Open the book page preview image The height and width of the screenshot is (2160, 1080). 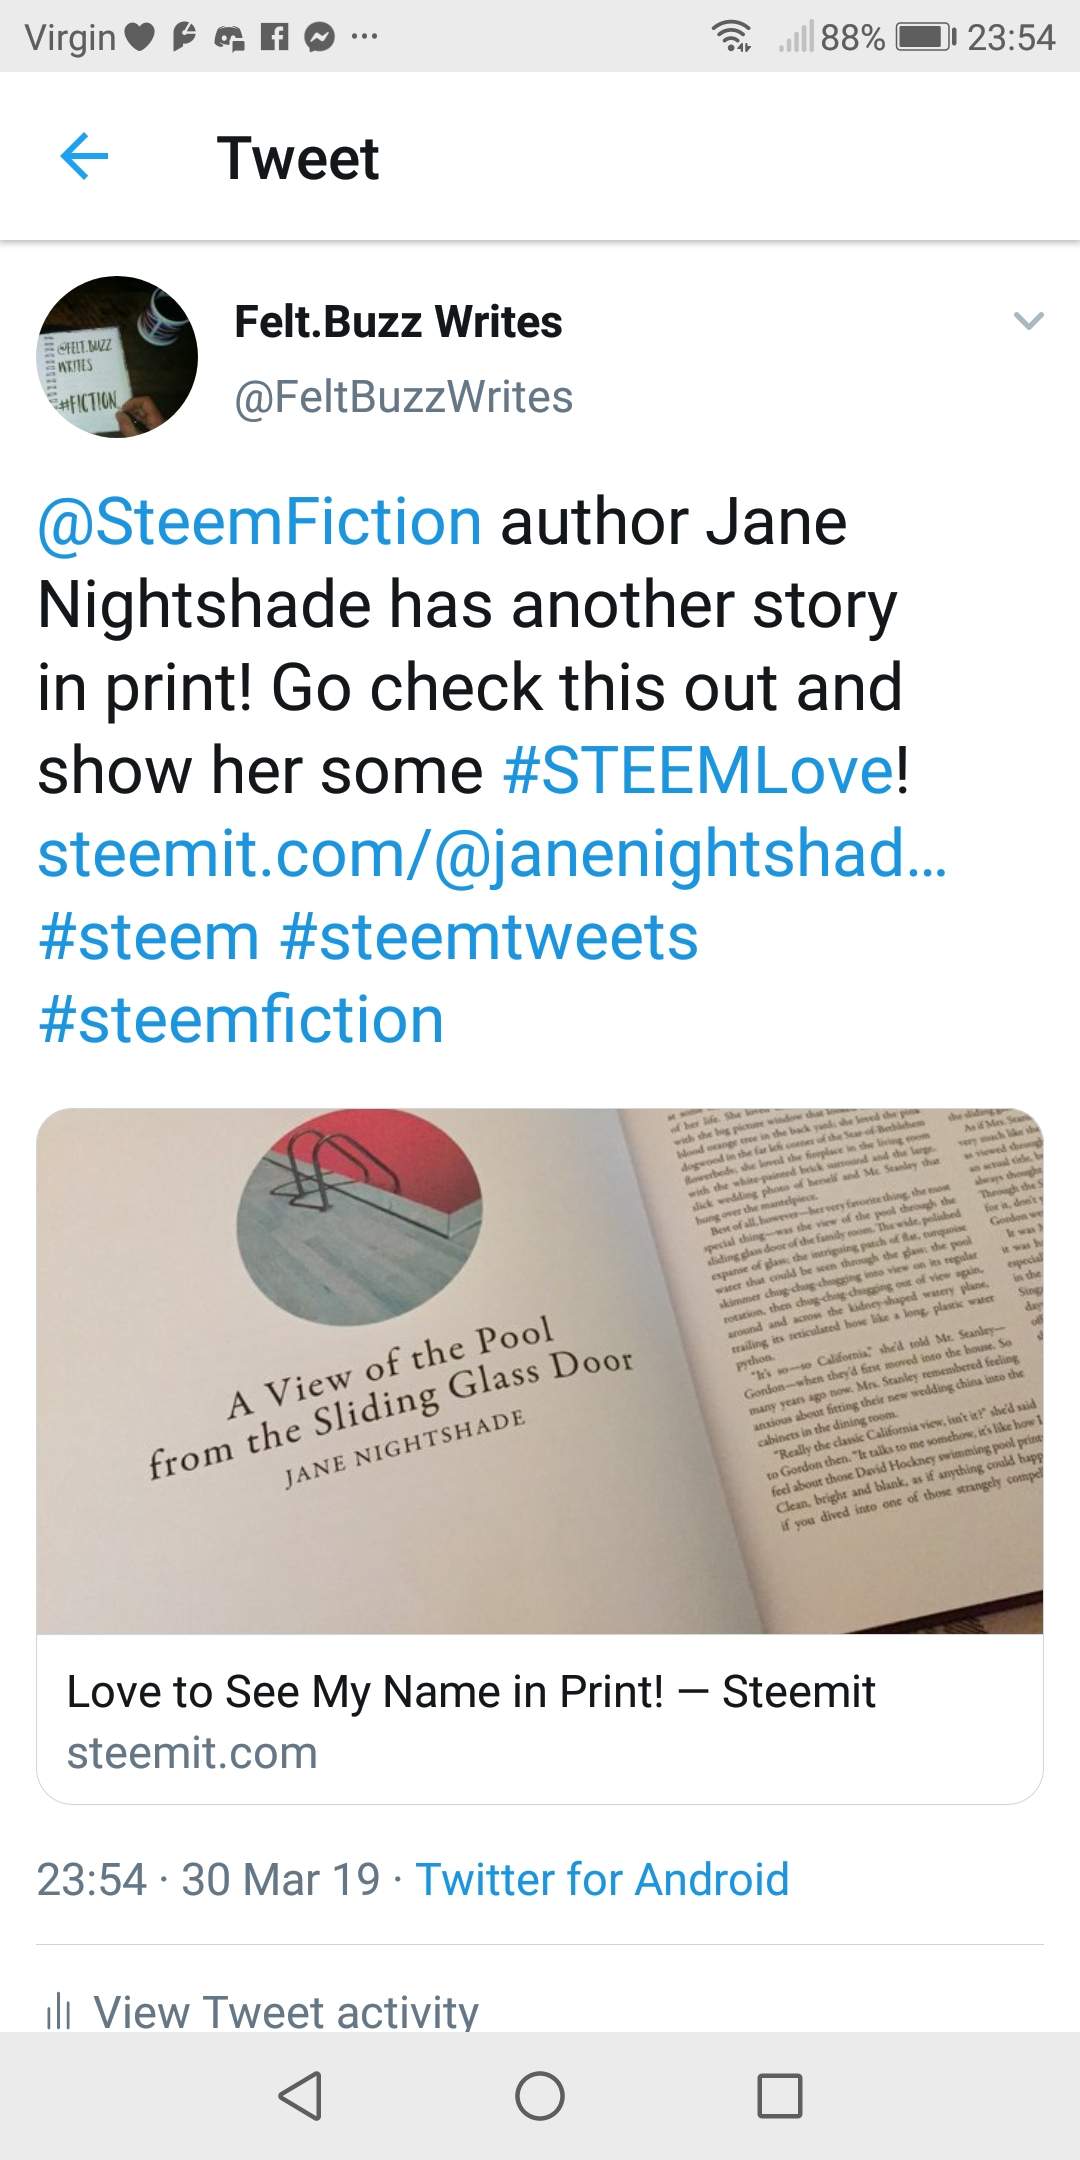coord(540,1370)
